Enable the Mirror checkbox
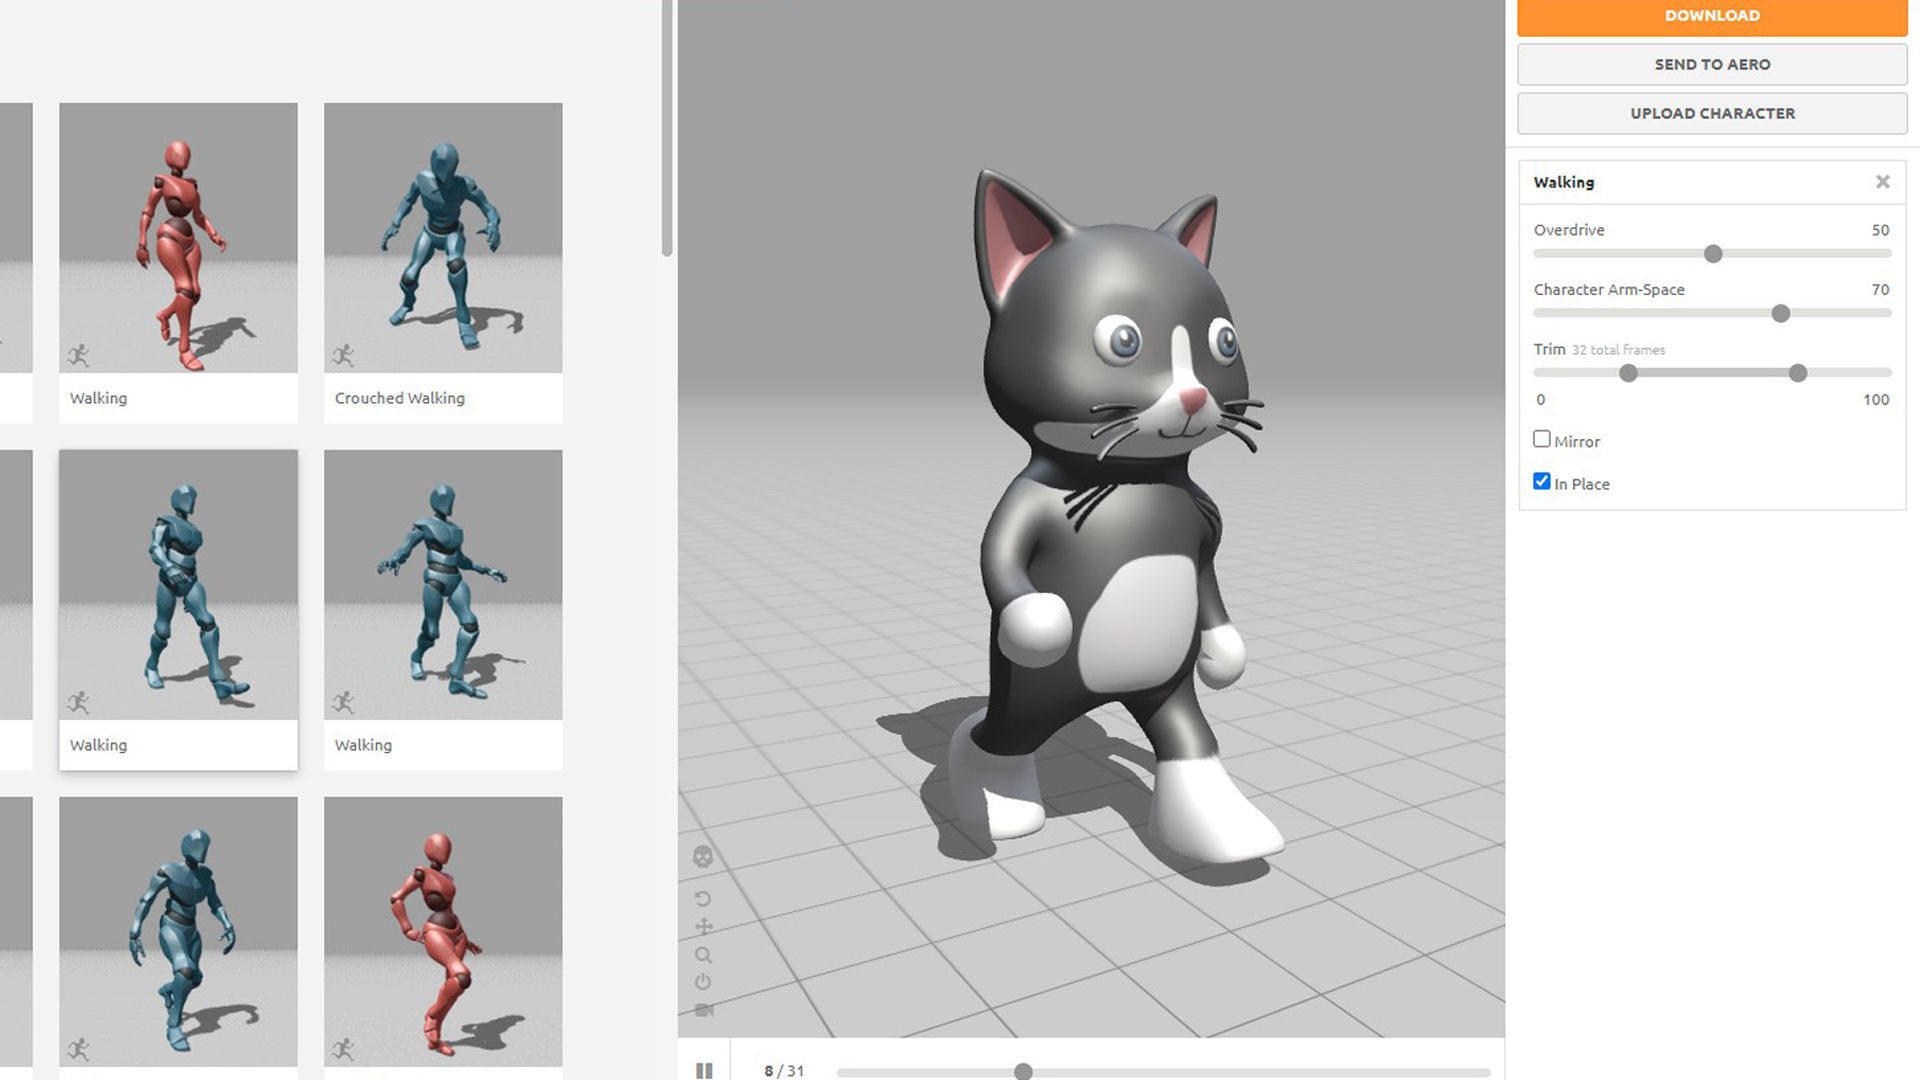The height and width of the screenshot is (1080, 1920). (1542, 439)
